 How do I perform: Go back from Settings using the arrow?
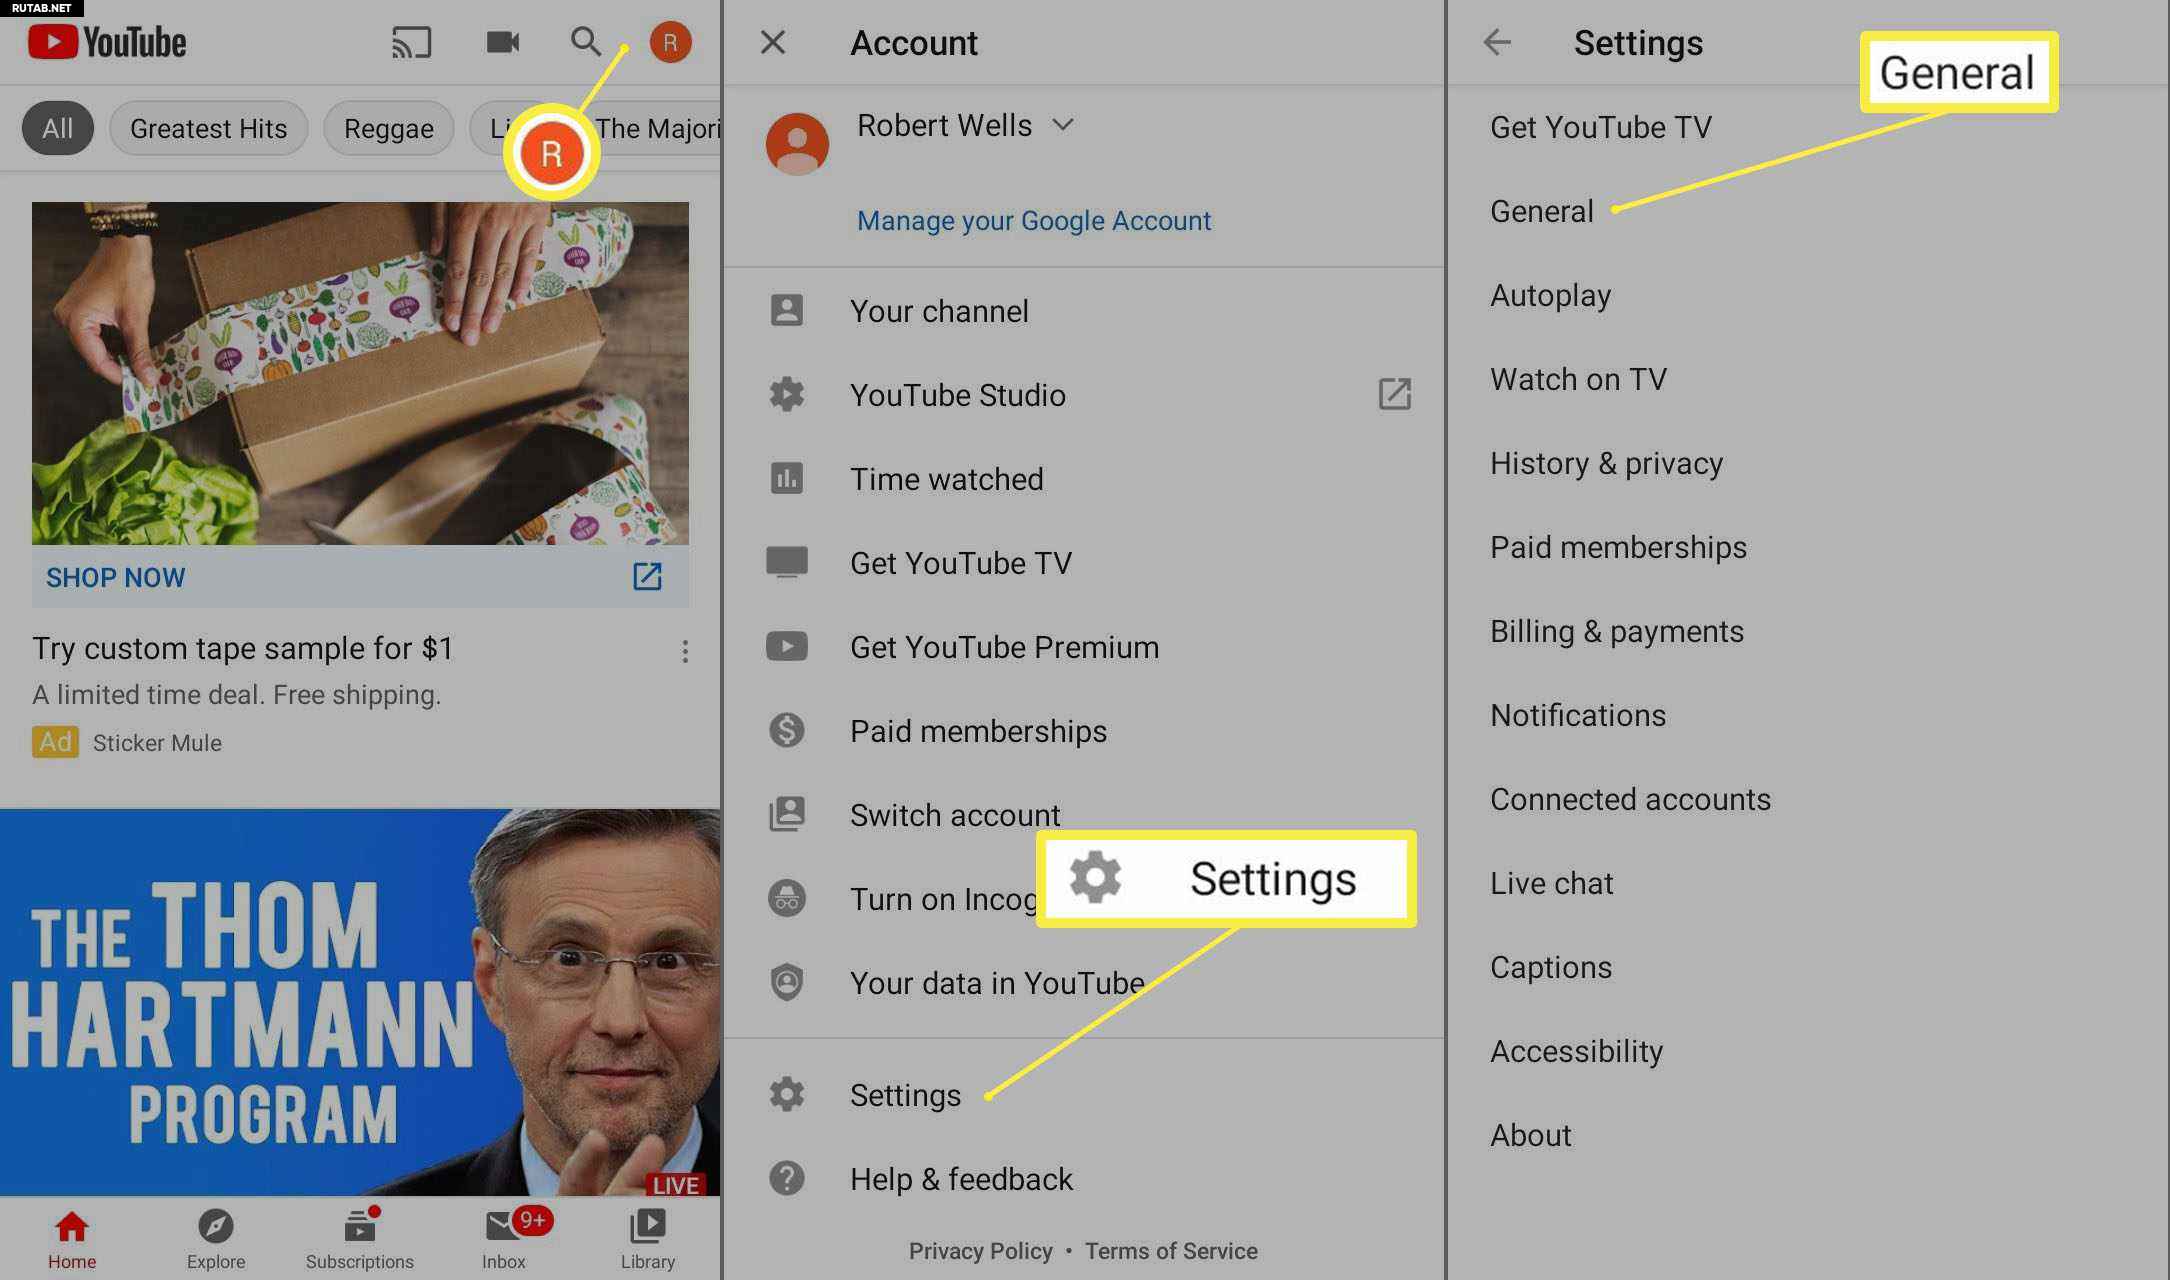1497,42
